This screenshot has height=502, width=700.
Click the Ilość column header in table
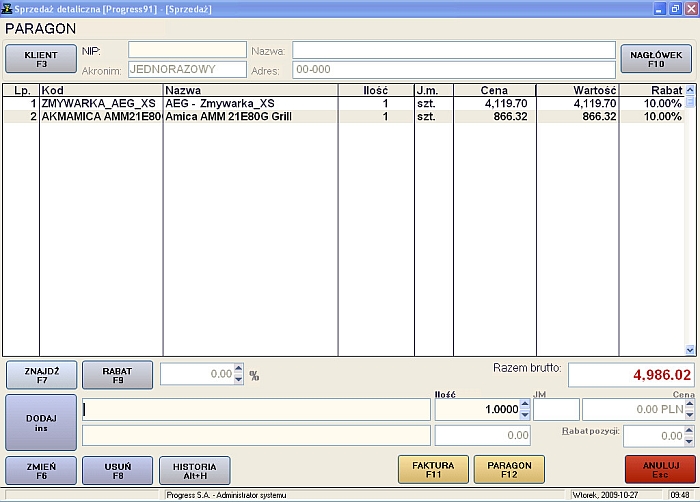pos(376,90)
